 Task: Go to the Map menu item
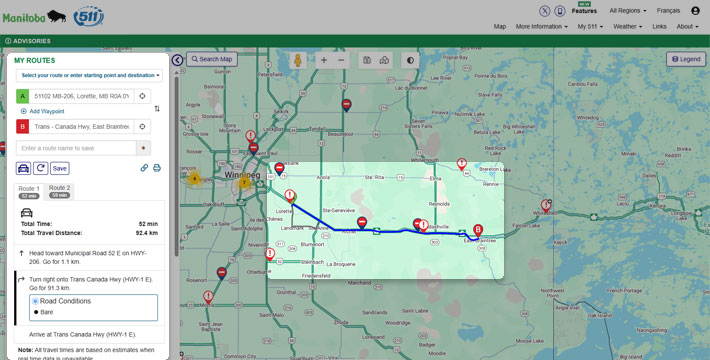tap(499, 26)
